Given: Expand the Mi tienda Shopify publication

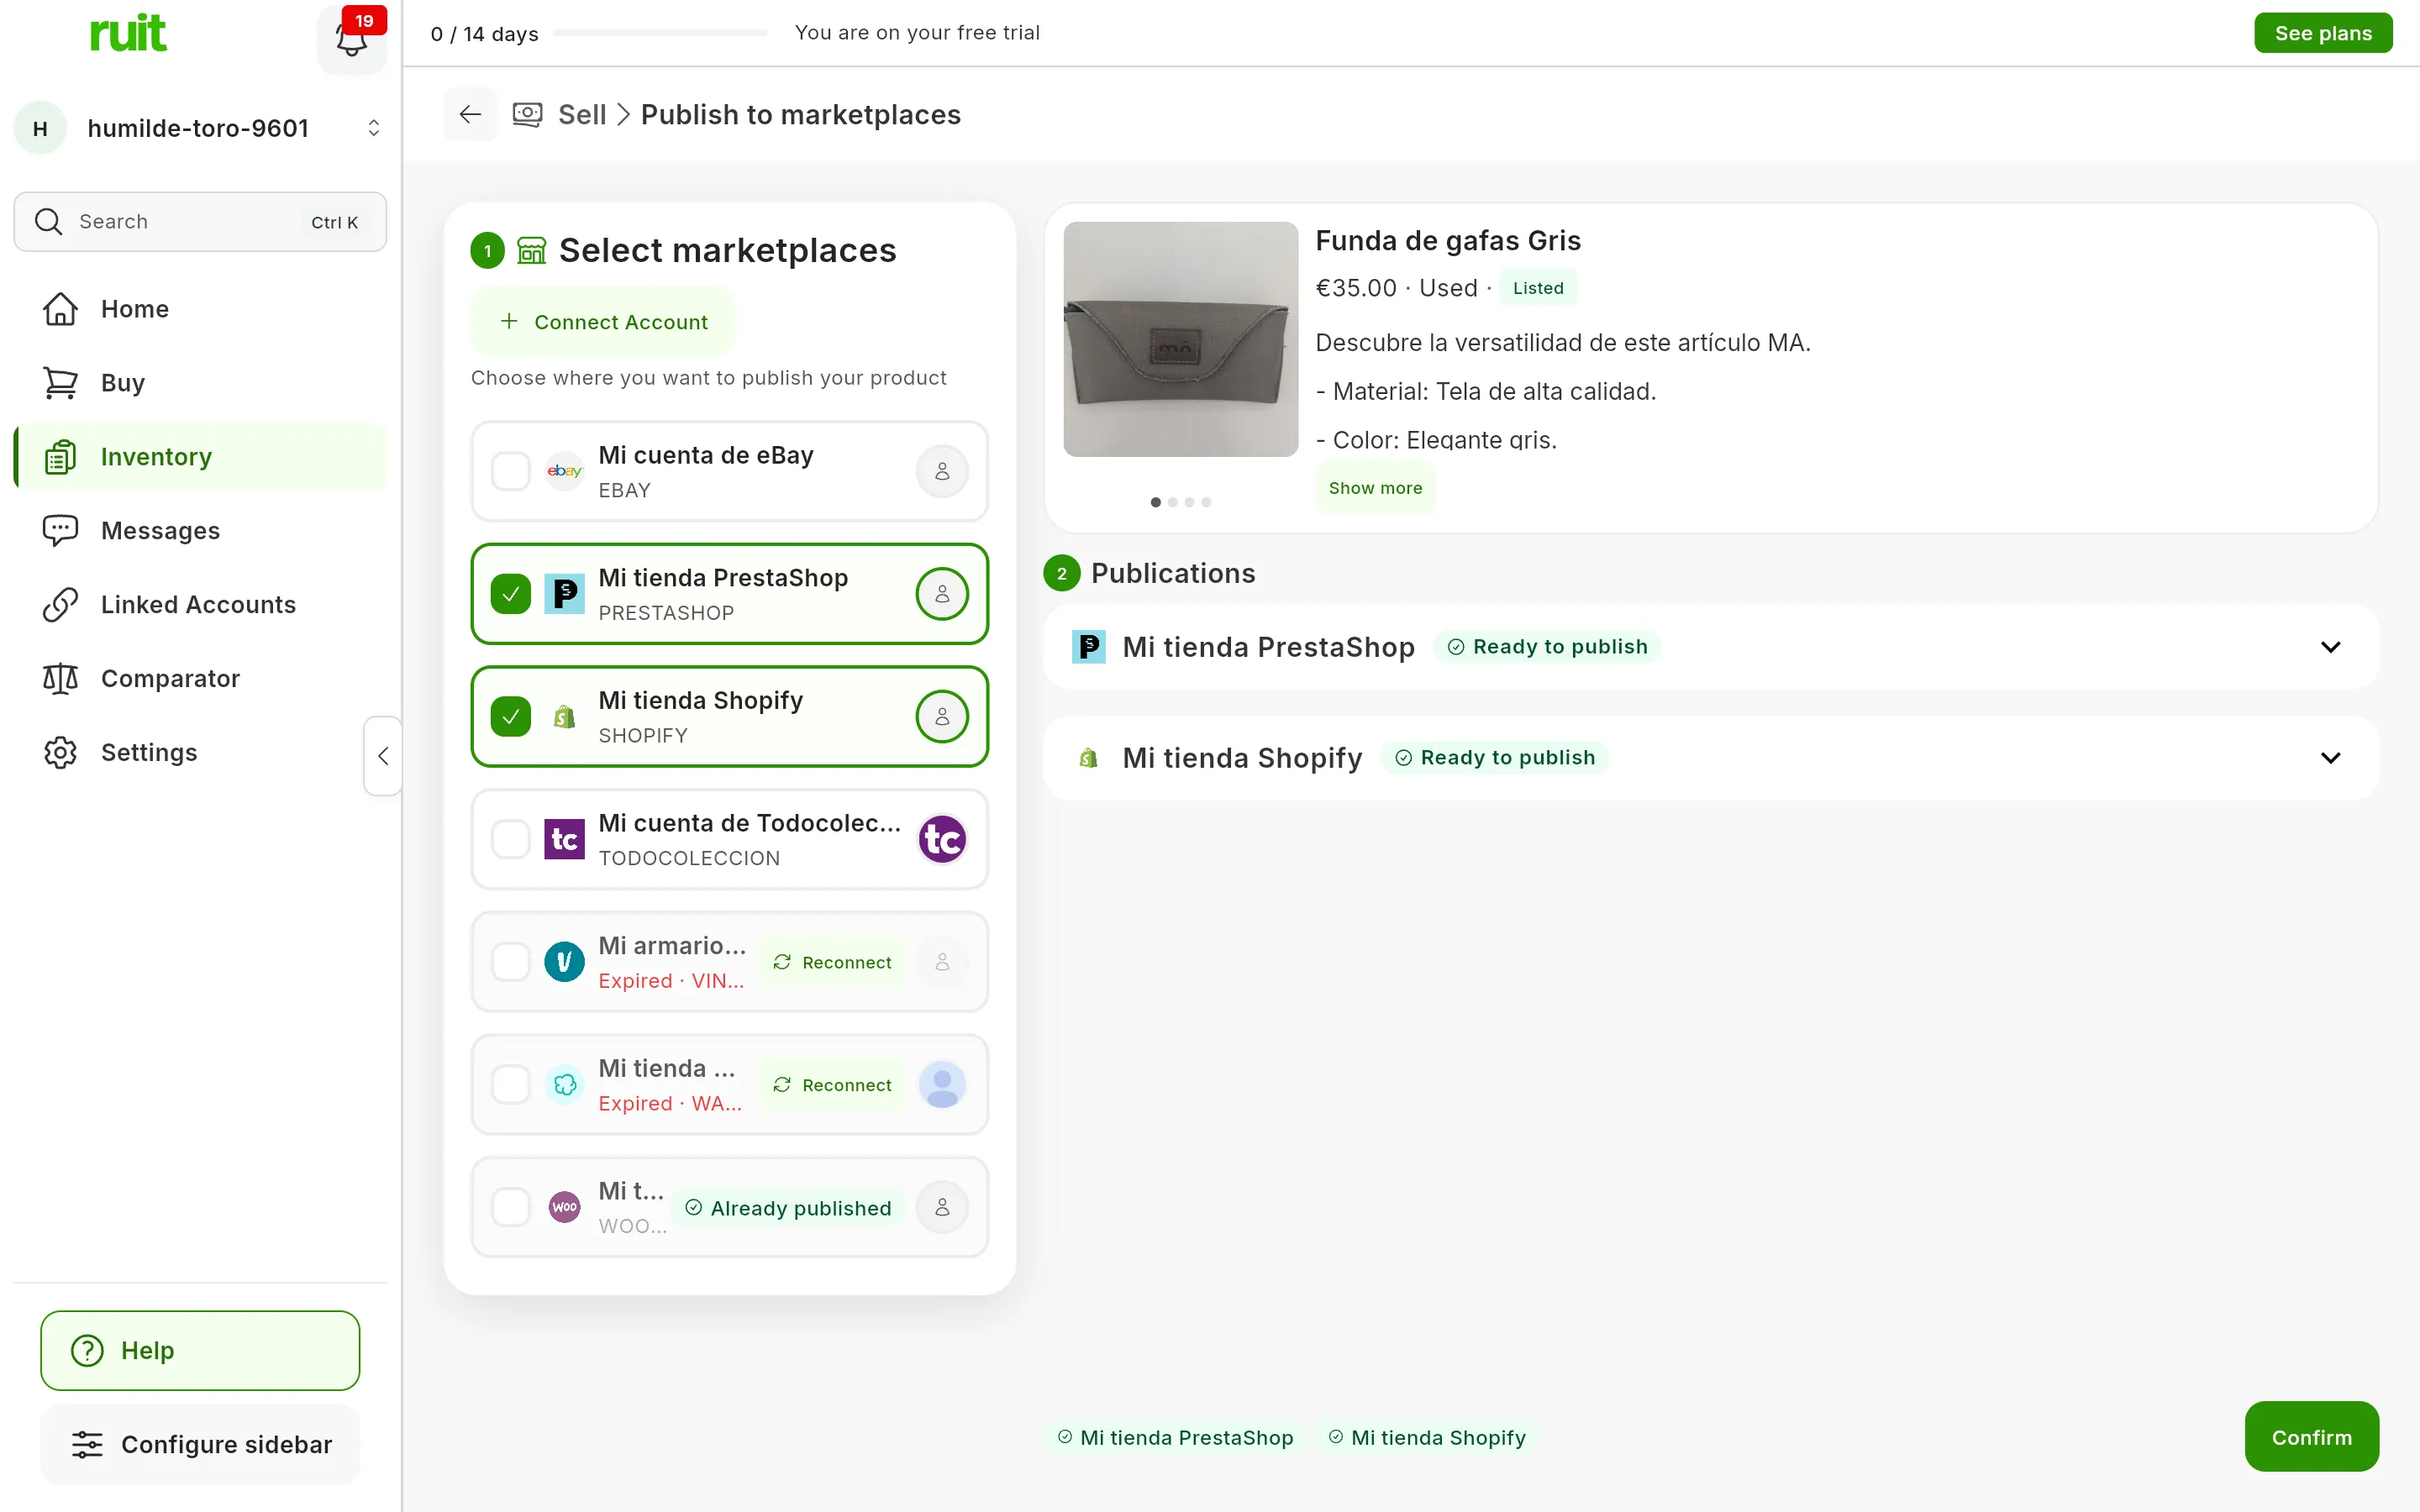Looking at the screenshot, I should 2330,758.
